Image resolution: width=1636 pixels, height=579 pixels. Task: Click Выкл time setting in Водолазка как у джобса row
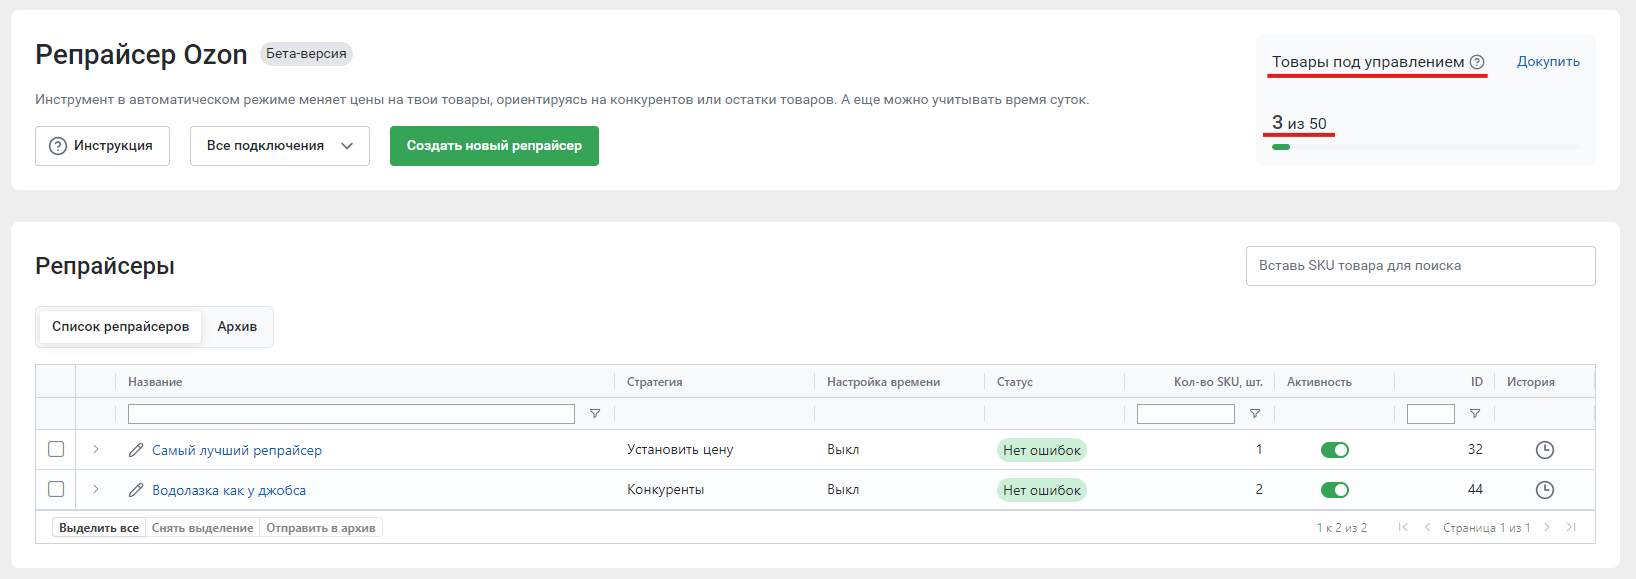coord(843,489)
